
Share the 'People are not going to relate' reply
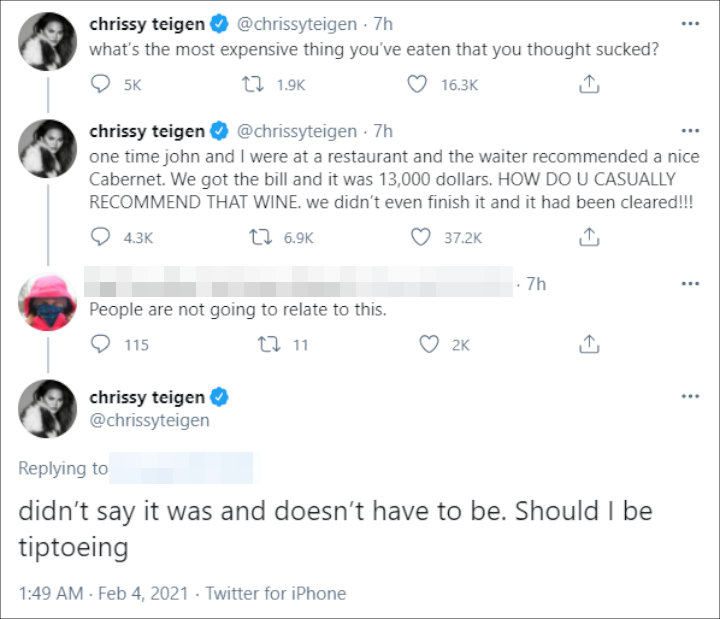click(589, 344)
